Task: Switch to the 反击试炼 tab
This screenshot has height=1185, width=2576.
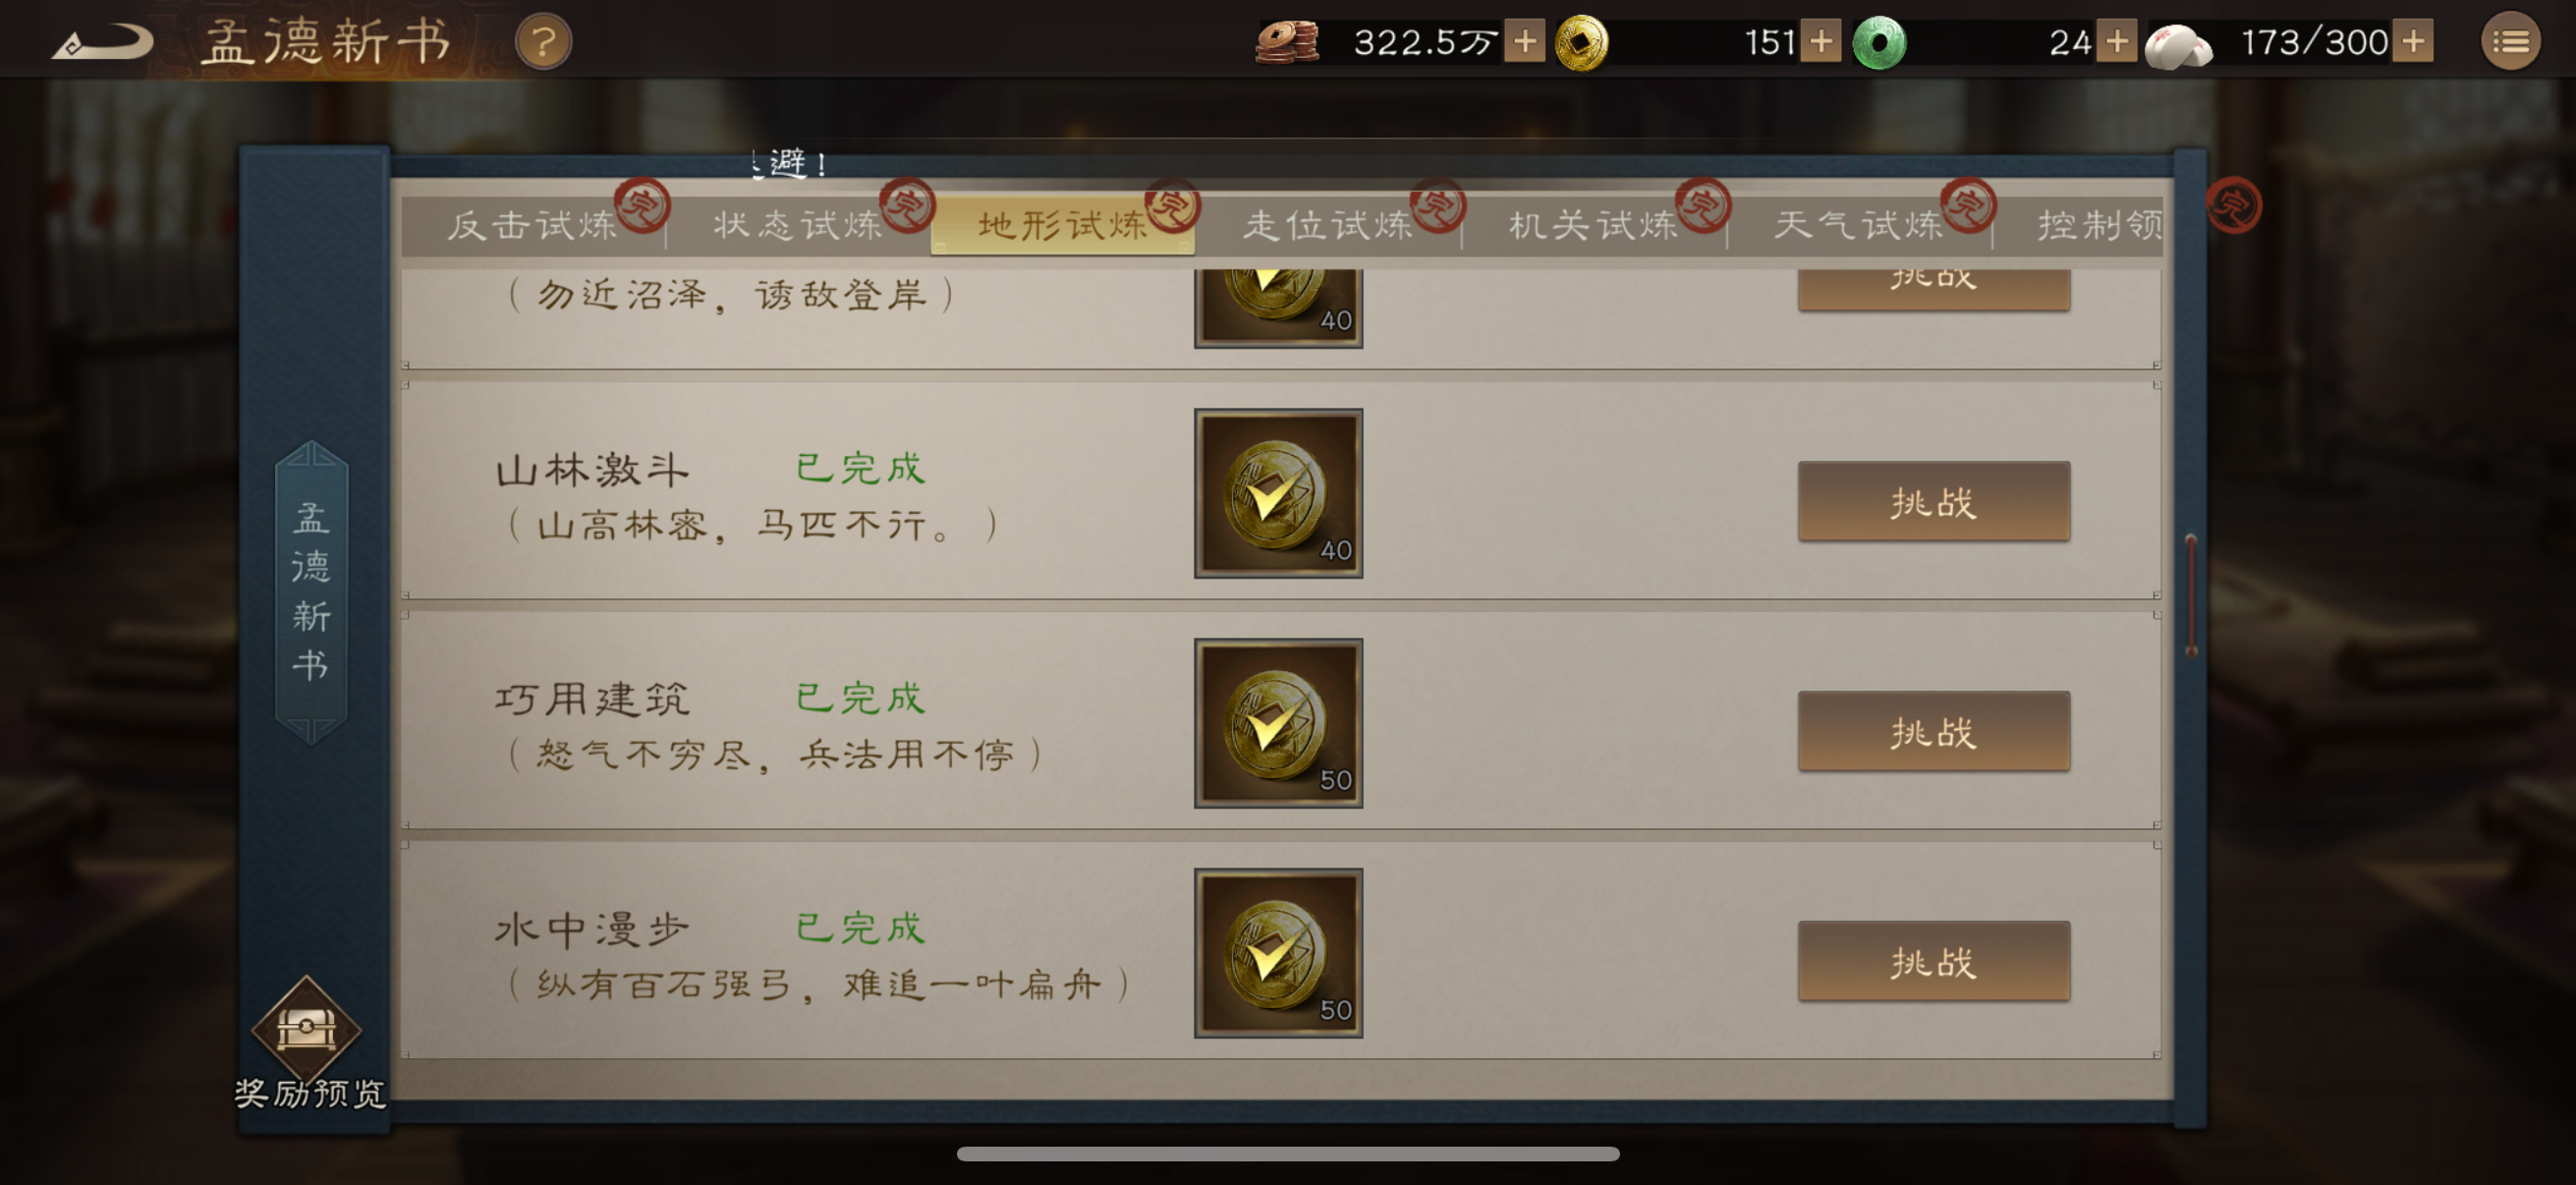Action: pos(533,225)
